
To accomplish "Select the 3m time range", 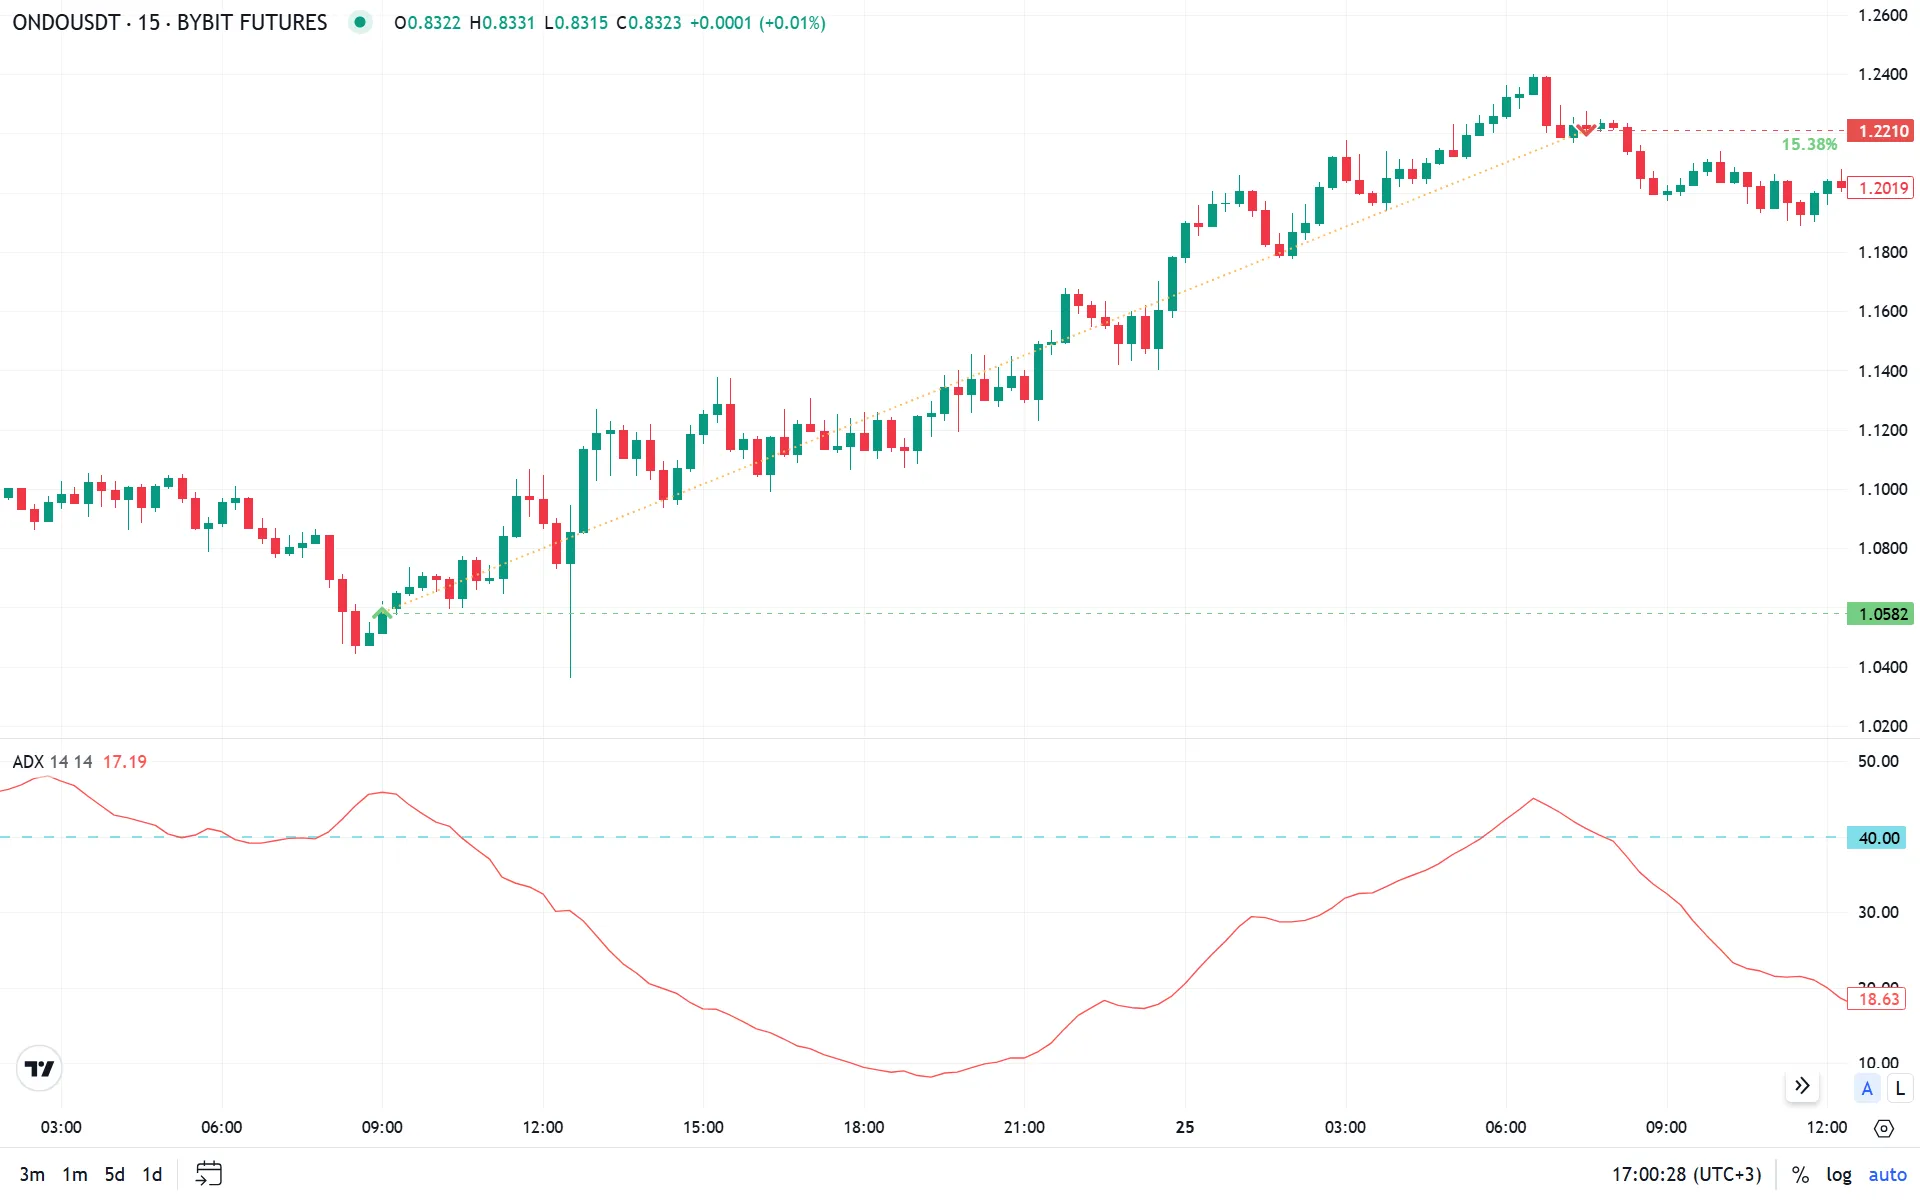I will click(32, 1175).
